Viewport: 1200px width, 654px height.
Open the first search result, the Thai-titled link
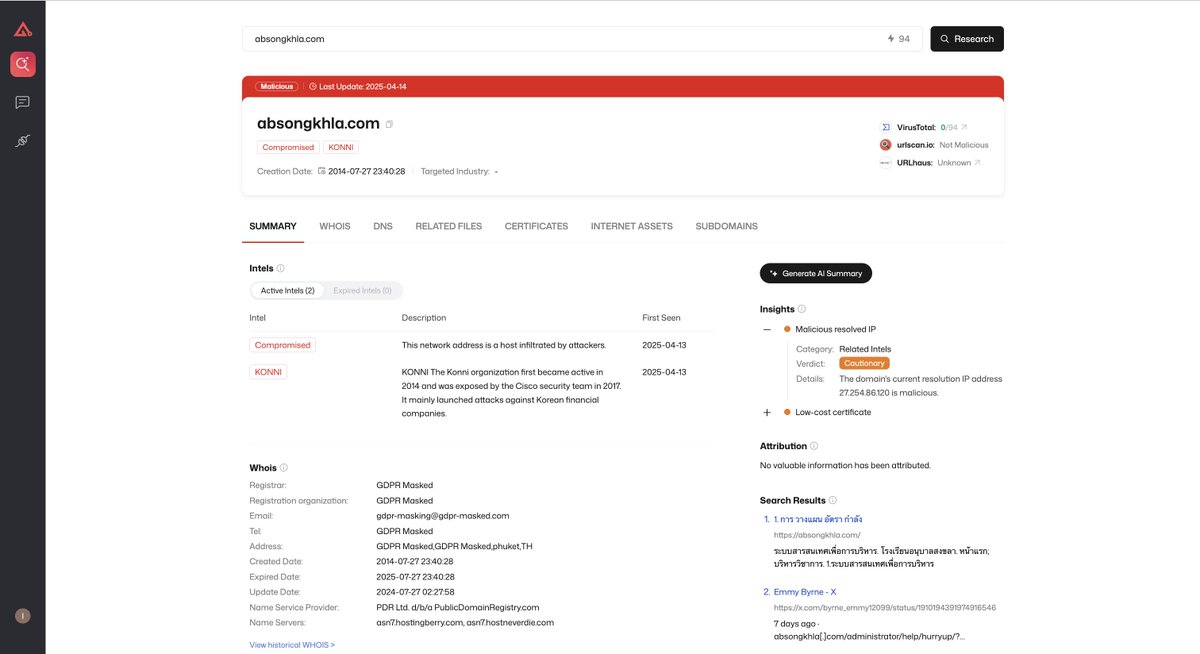[x=818, y=519]
